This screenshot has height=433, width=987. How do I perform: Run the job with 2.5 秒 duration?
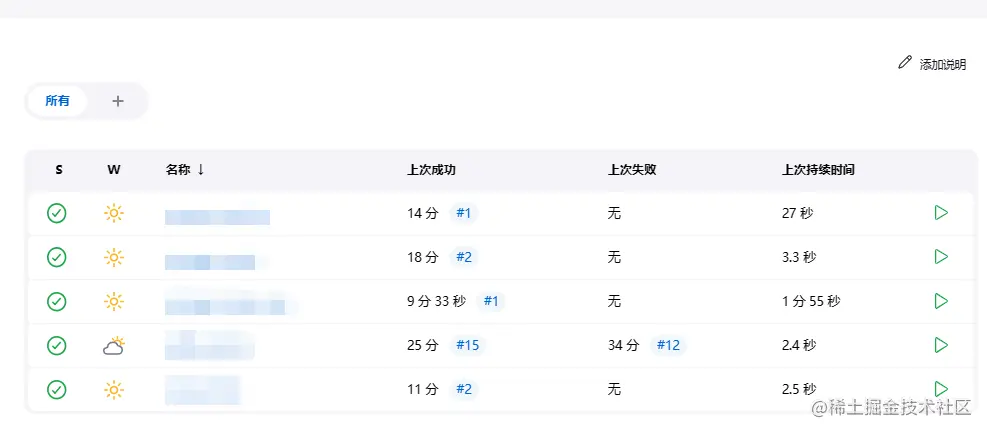click(x=940, y=389)
